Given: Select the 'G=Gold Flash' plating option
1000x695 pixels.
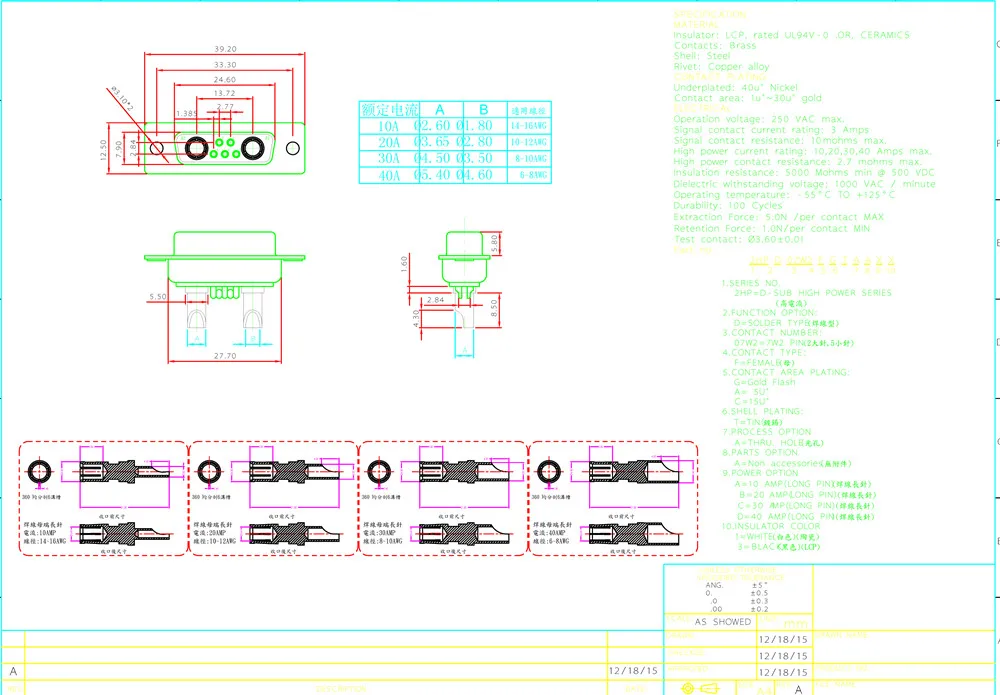Looking at the screenshot, I should [x=765, y=382].
